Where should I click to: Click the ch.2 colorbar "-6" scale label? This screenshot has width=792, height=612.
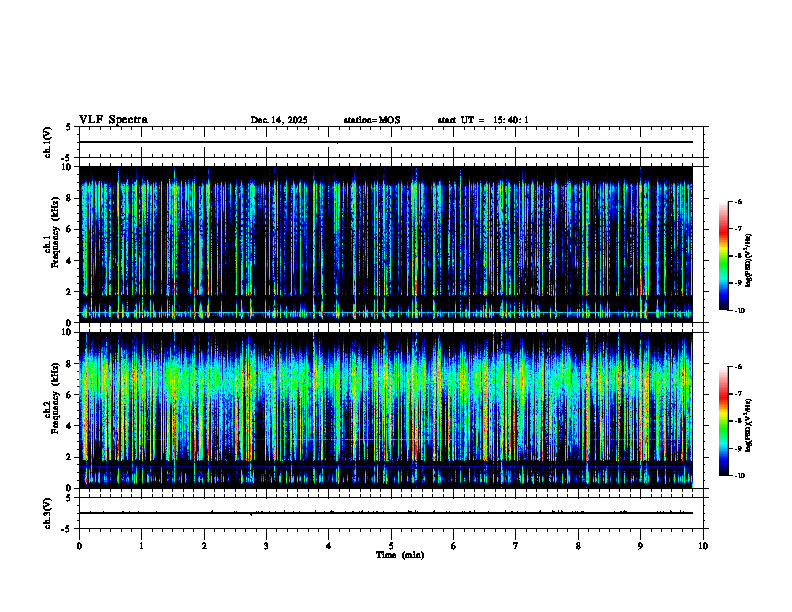(738, 367)
